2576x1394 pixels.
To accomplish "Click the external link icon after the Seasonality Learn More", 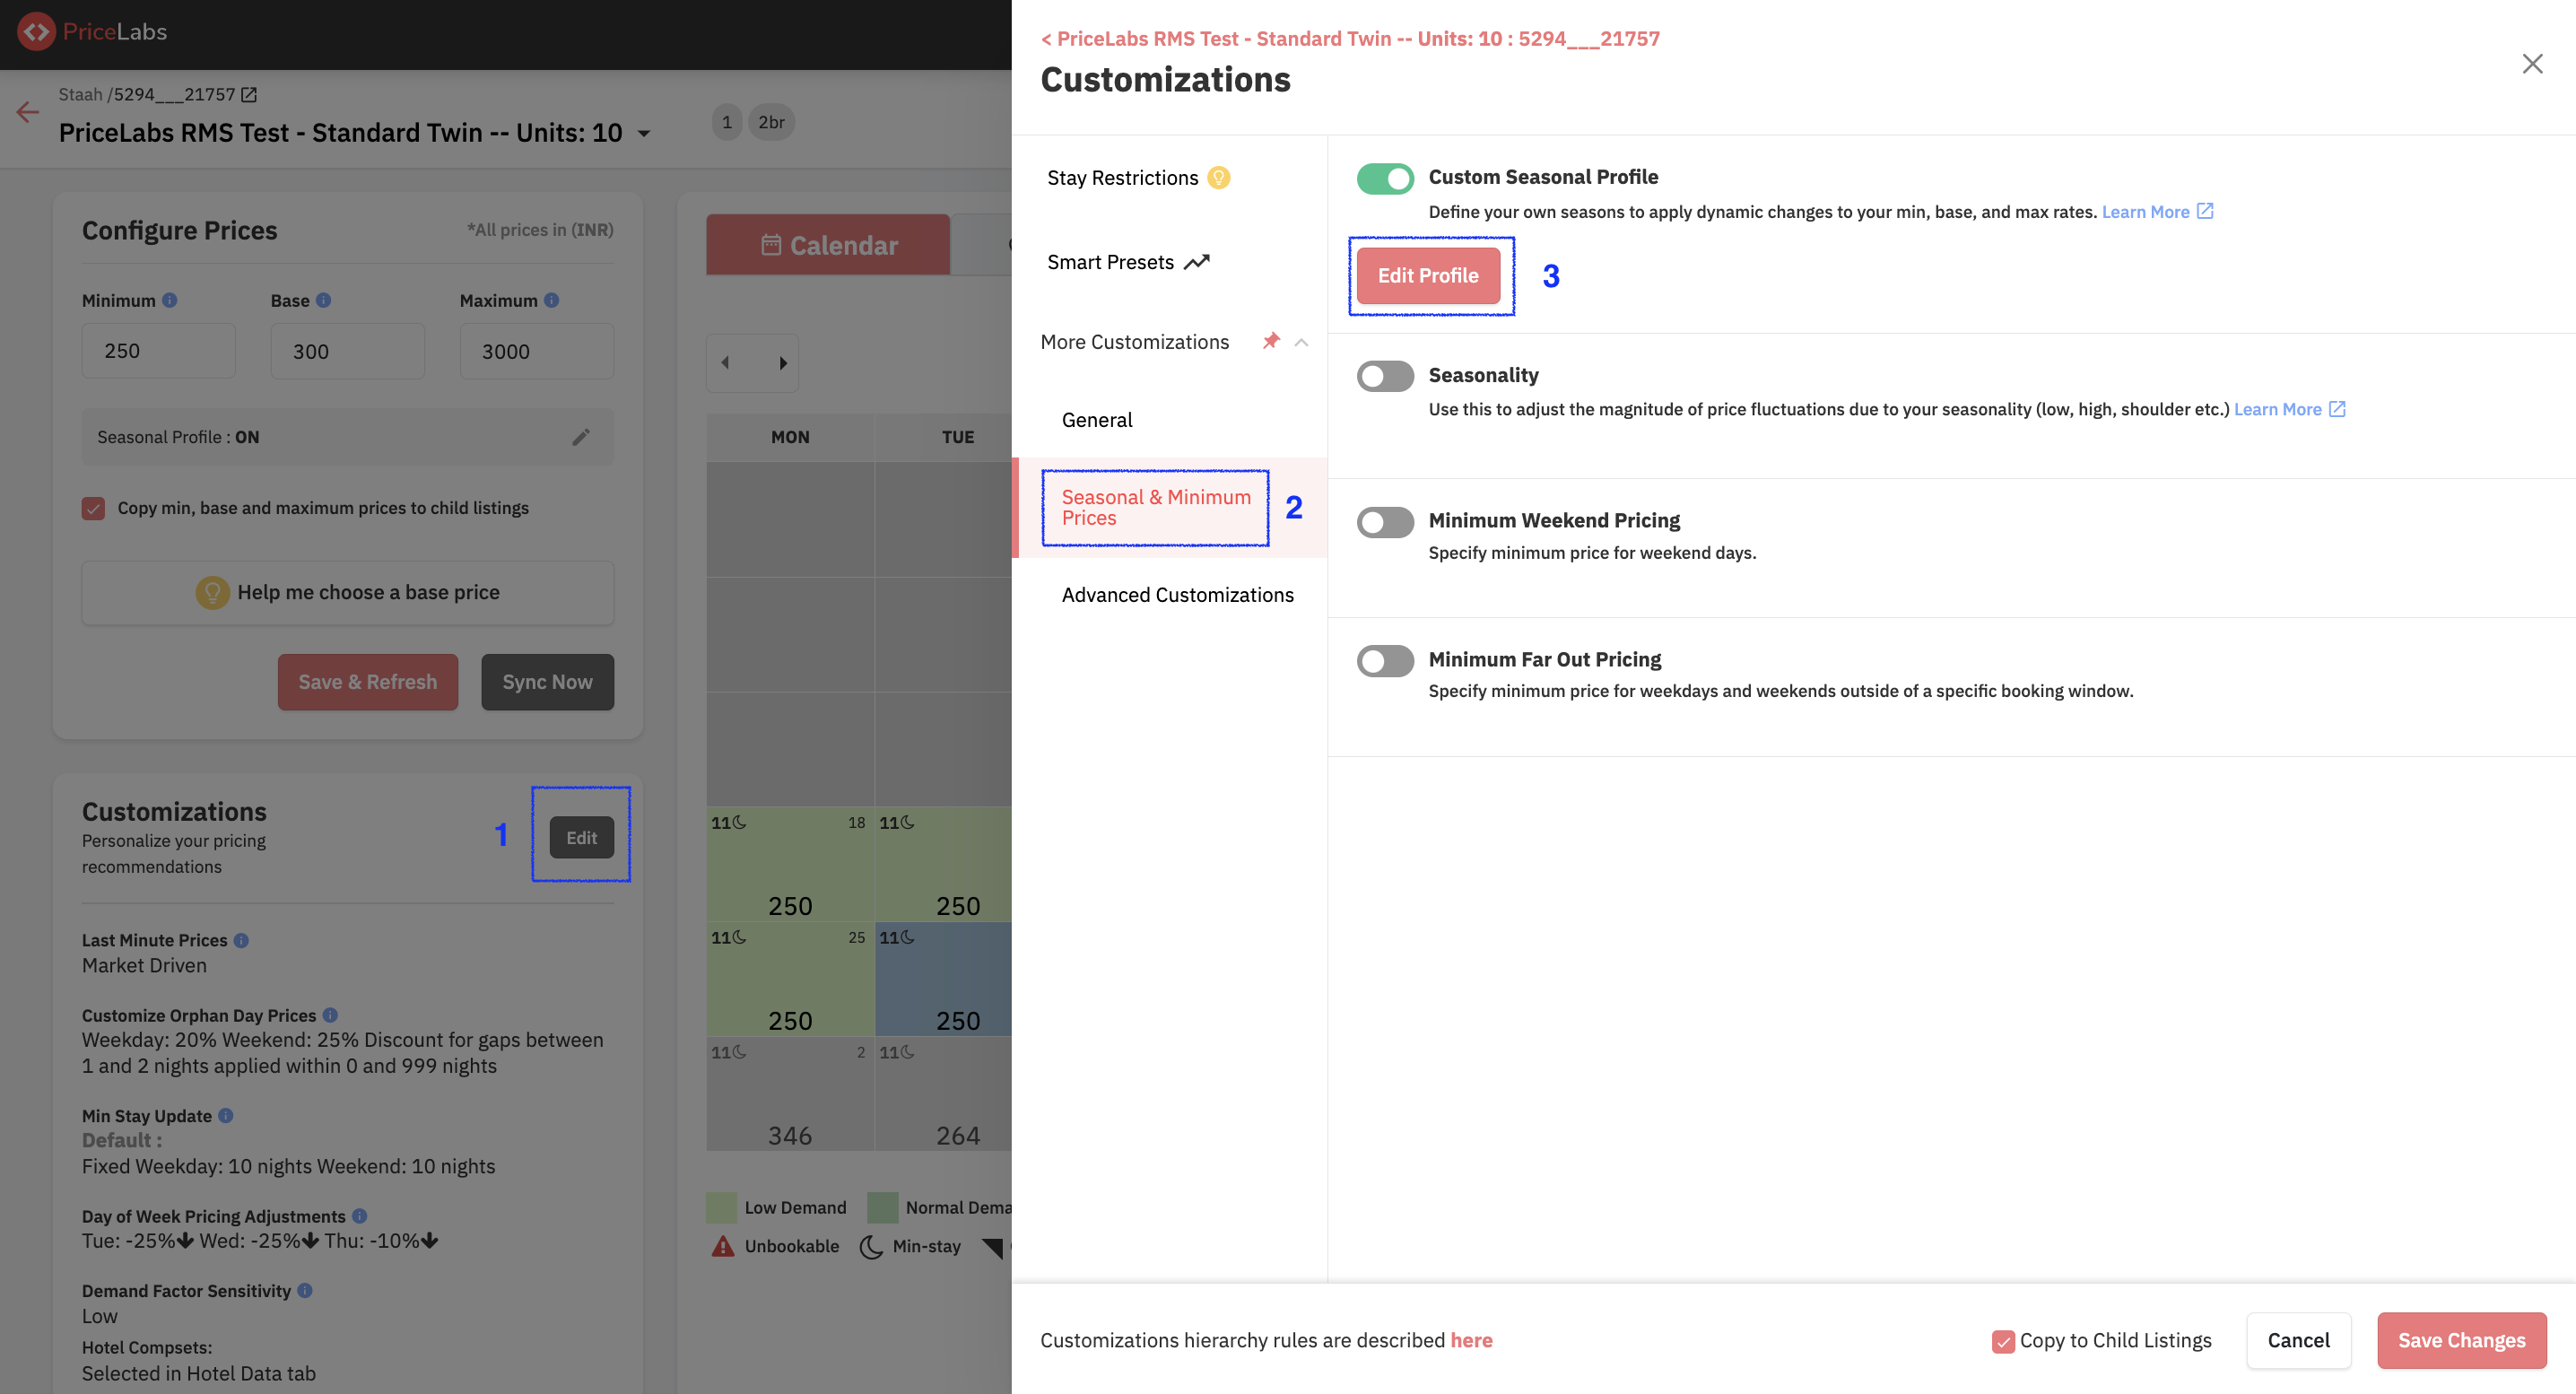I will 2337,409.
